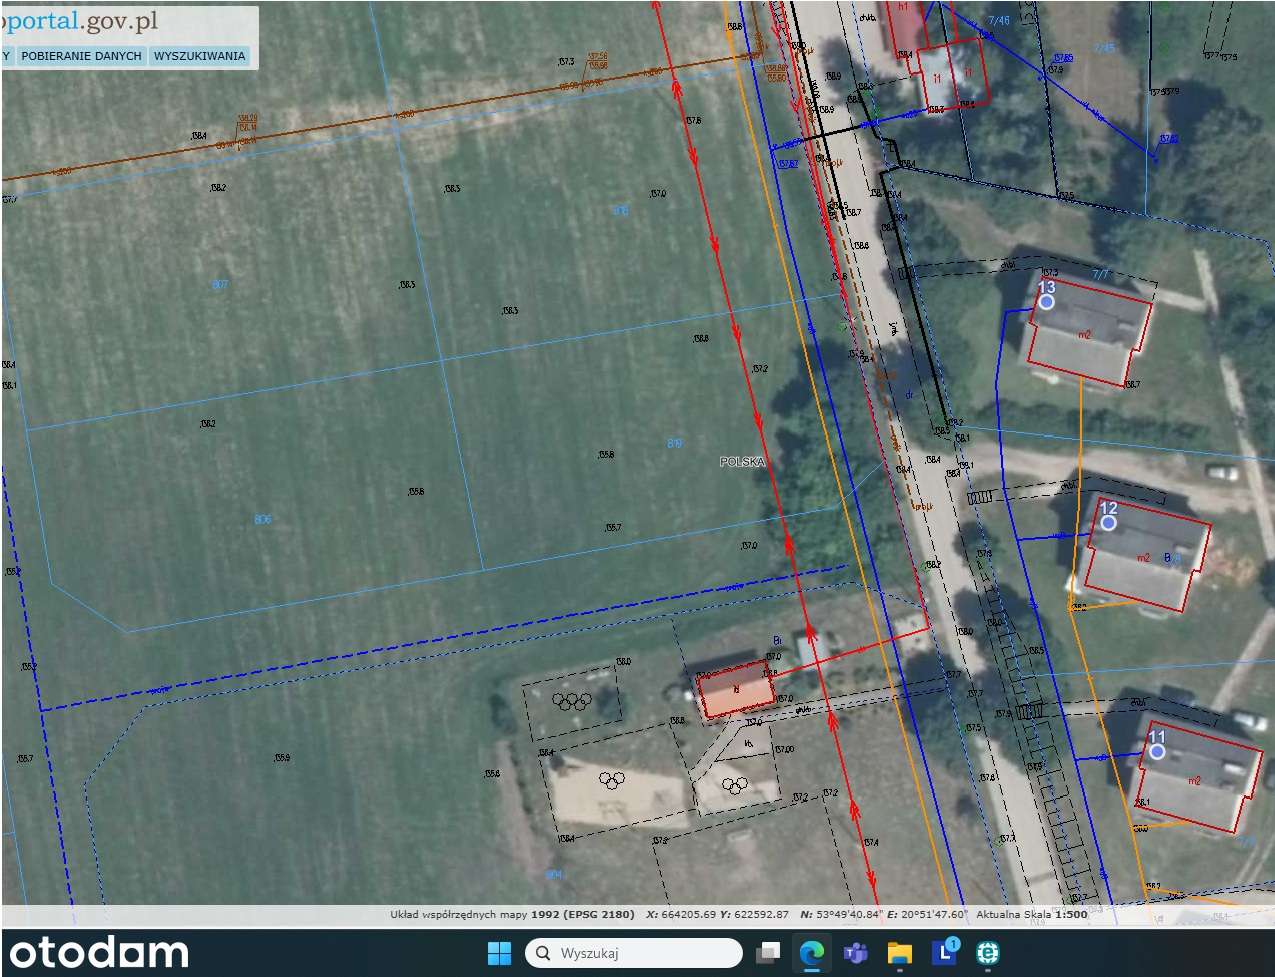The width and height of the screenshot is (1275, 977).
Task: Click the X: 664205.69 coordinate value
Action: (x=681, y=914)
